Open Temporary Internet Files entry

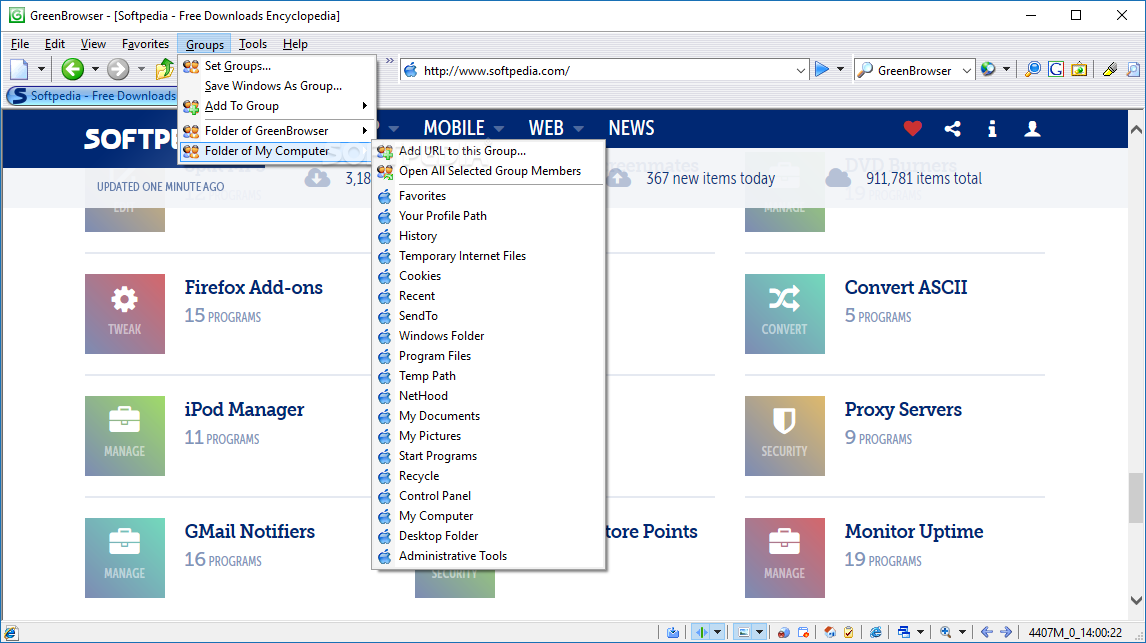[488, 256]
